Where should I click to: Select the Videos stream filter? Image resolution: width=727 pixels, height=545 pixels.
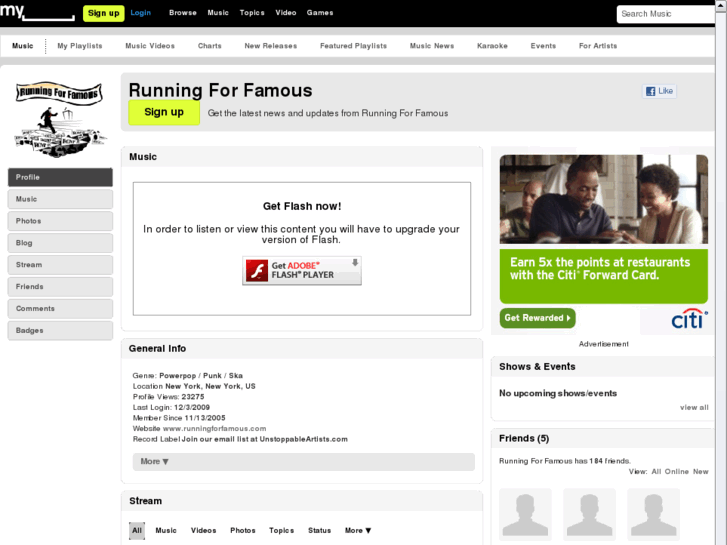(x=204, y=530)
